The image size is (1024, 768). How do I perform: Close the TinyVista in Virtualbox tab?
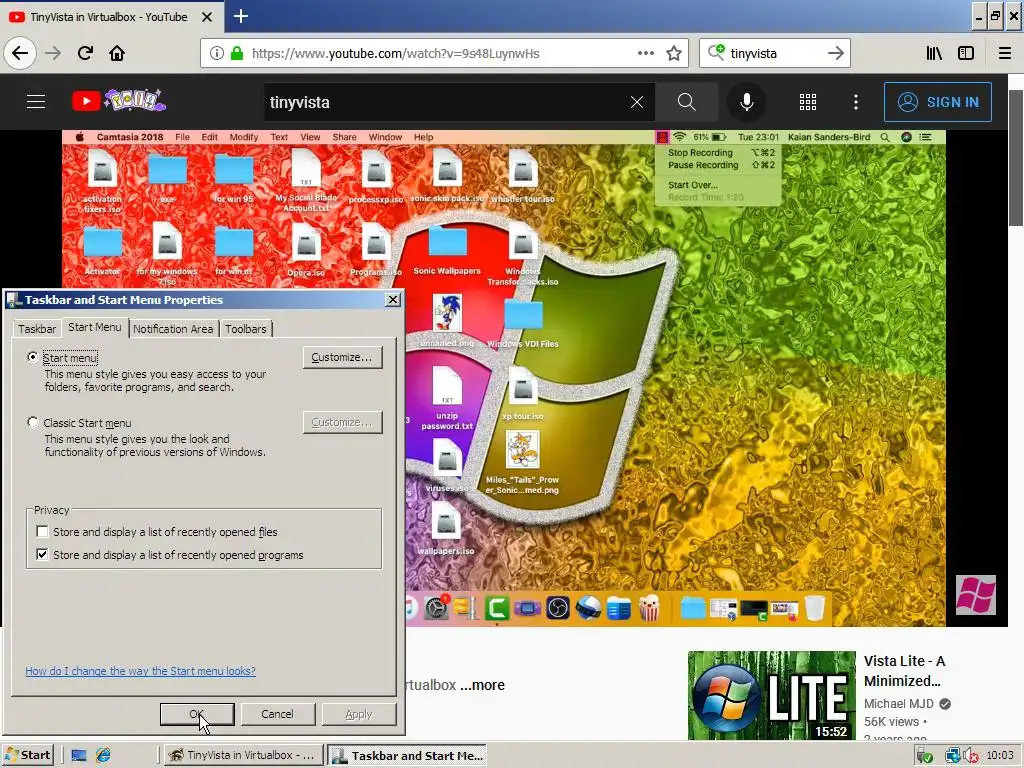coord(206,17)
